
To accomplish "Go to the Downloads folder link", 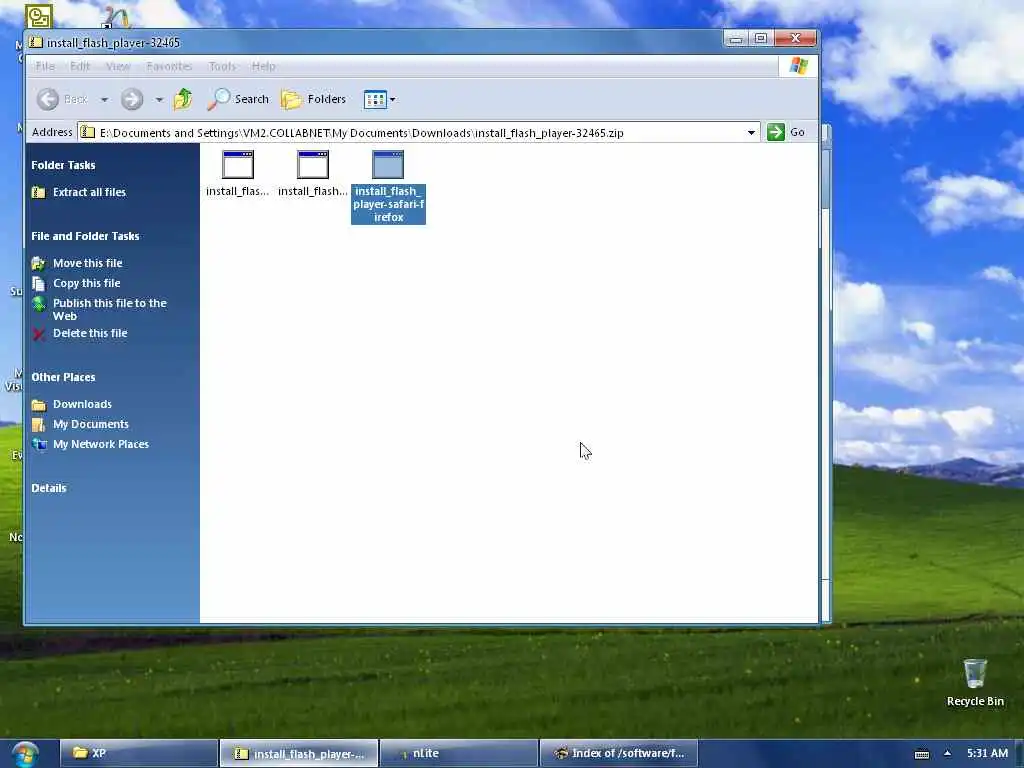I will click(82, 404).
